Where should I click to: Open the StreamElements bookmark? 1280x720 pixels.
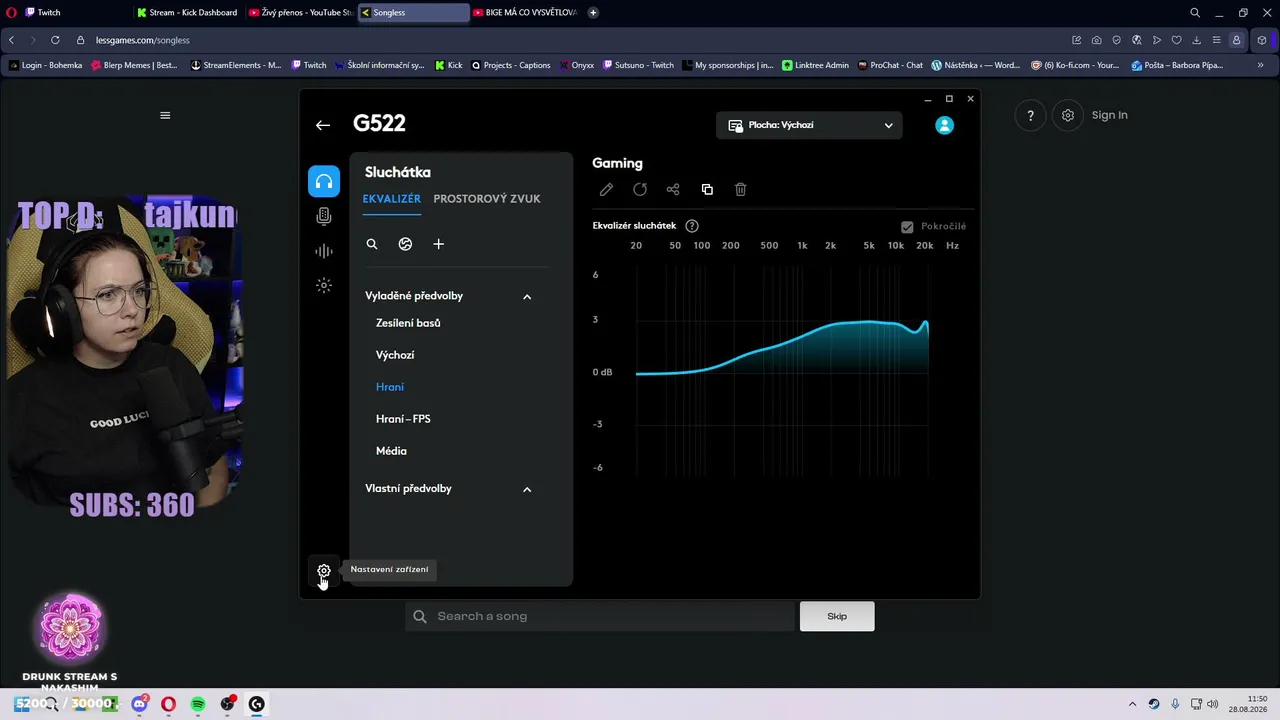click(x=236, y=65)
